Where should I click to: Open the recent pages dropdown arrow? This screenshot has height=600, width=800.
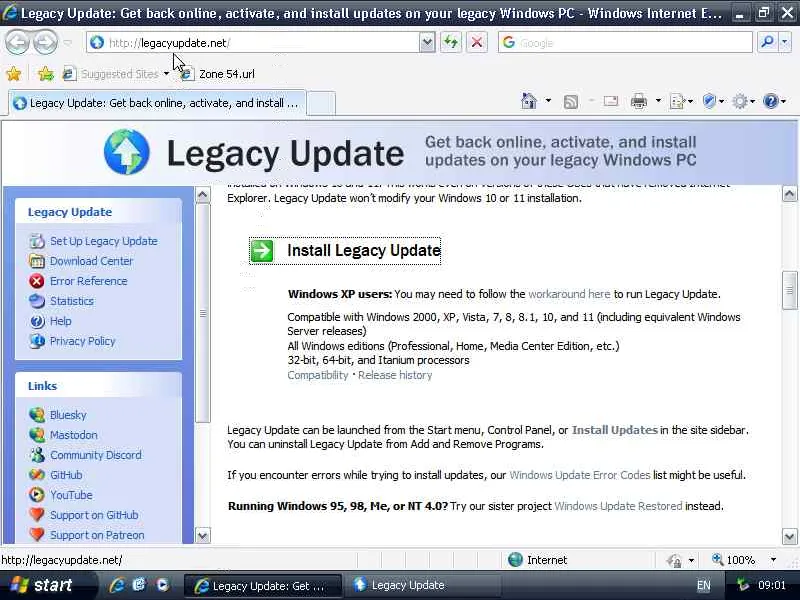coord(68,43)
